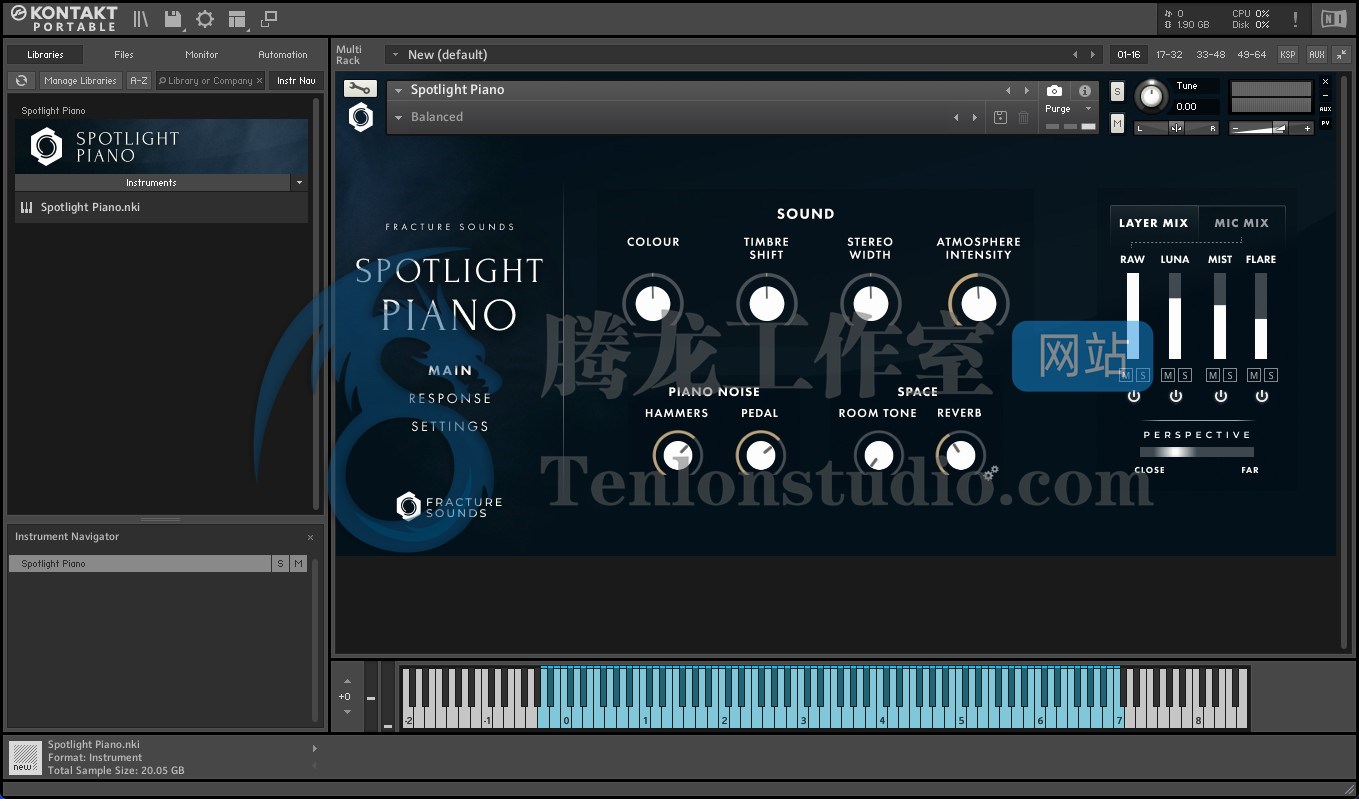Click the previous multi preset arrow
Viewport: 1359px width, 799px height.
coord(1075,55)
